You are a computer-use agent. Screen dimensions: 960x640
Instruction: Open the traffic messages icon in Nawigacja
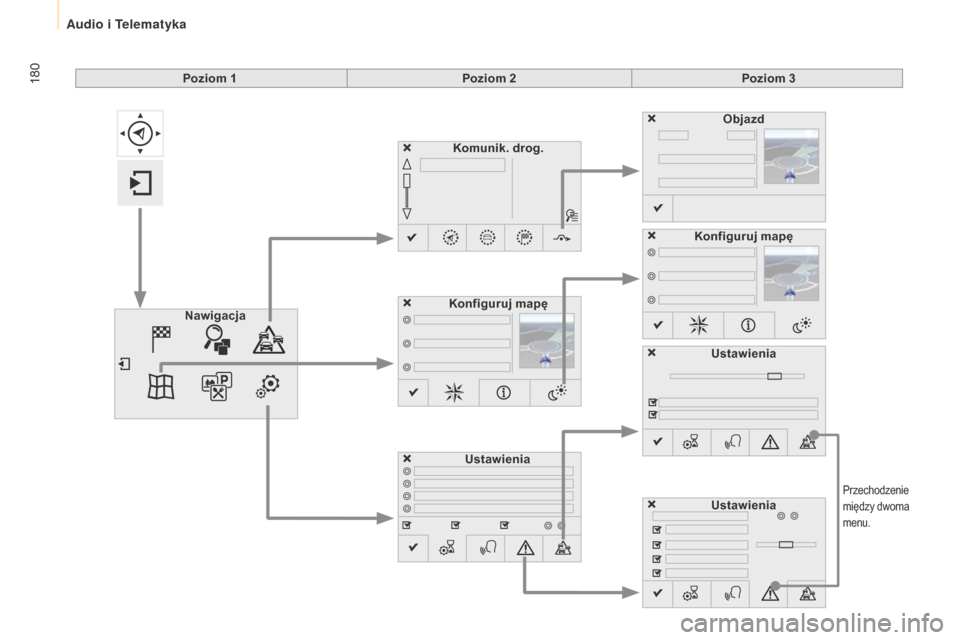point(269,340)
